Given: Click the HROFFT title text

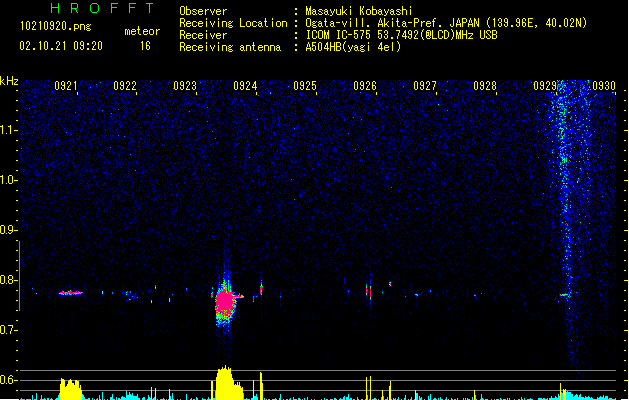Looking at the screenshot, I should 103,8.
